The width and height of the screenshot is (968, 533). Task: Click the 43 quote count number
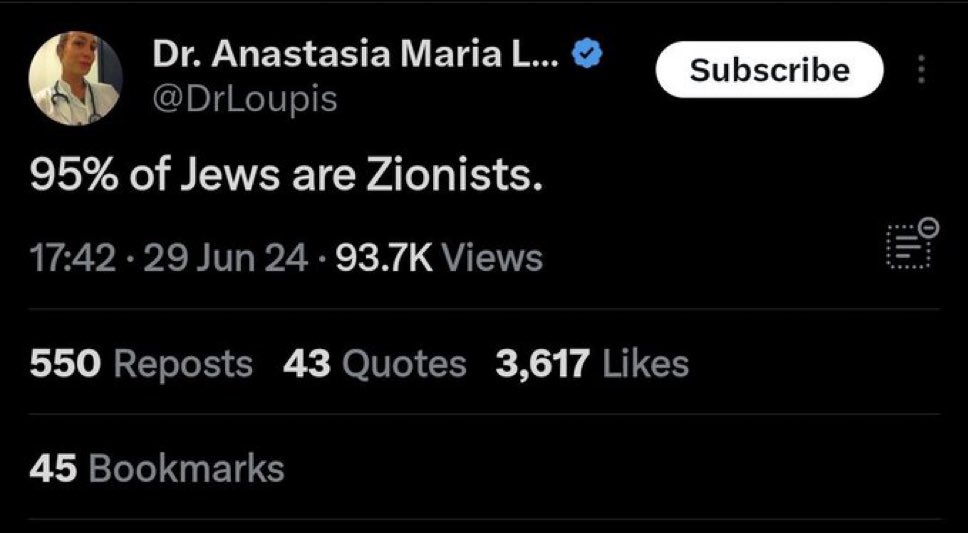[x=307, y=364]
